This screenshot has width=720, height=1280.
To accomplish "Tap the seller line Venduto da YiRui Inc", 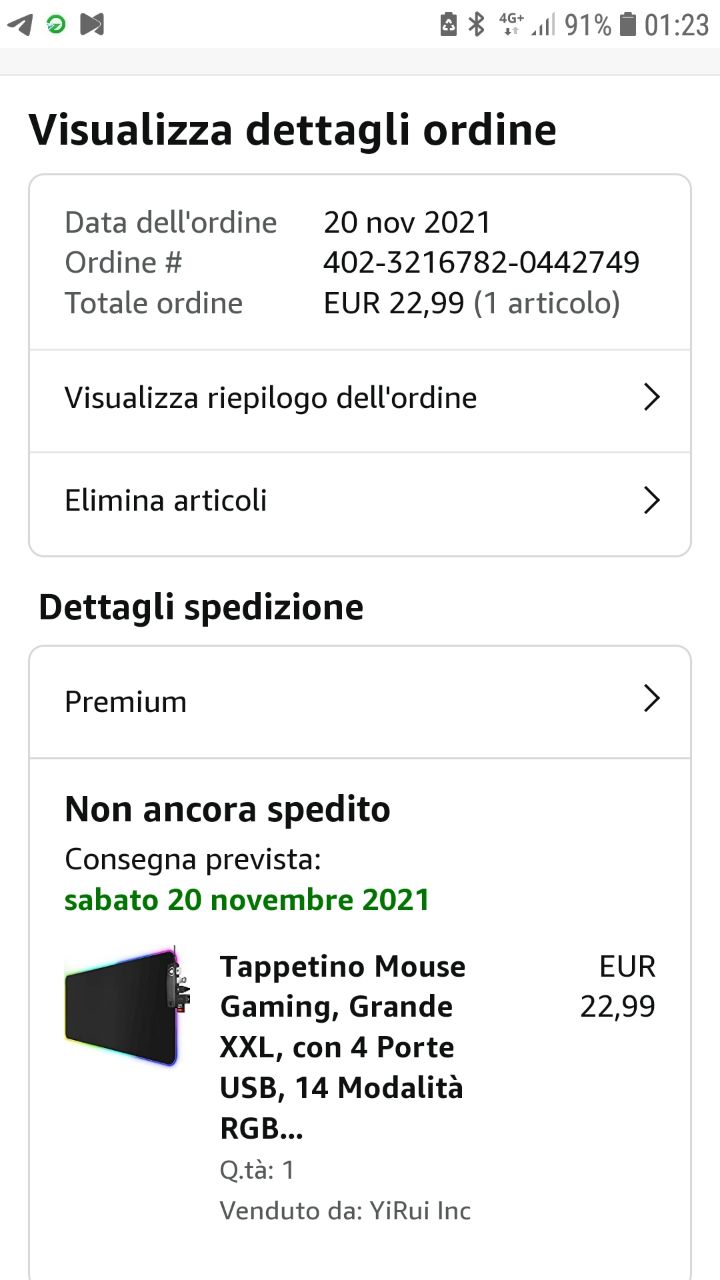I will (x=345, y=1211).
